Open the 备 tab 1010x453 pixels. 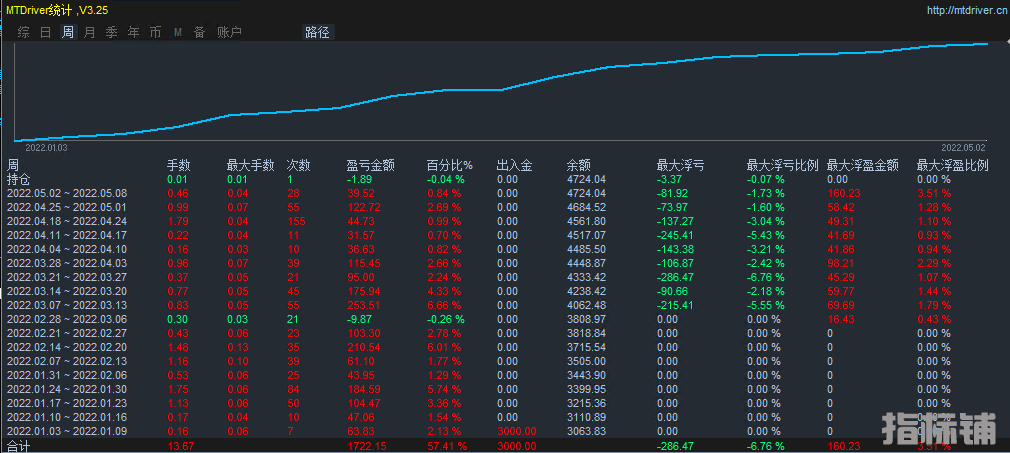[x=199, y=32]
